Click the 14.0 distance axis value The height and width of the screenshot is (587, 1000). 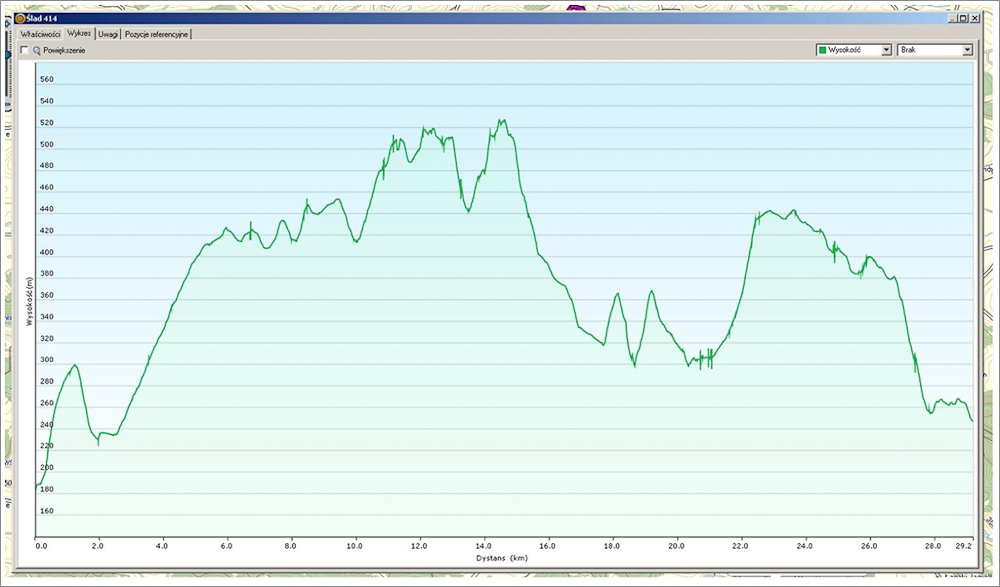[483, 546]
